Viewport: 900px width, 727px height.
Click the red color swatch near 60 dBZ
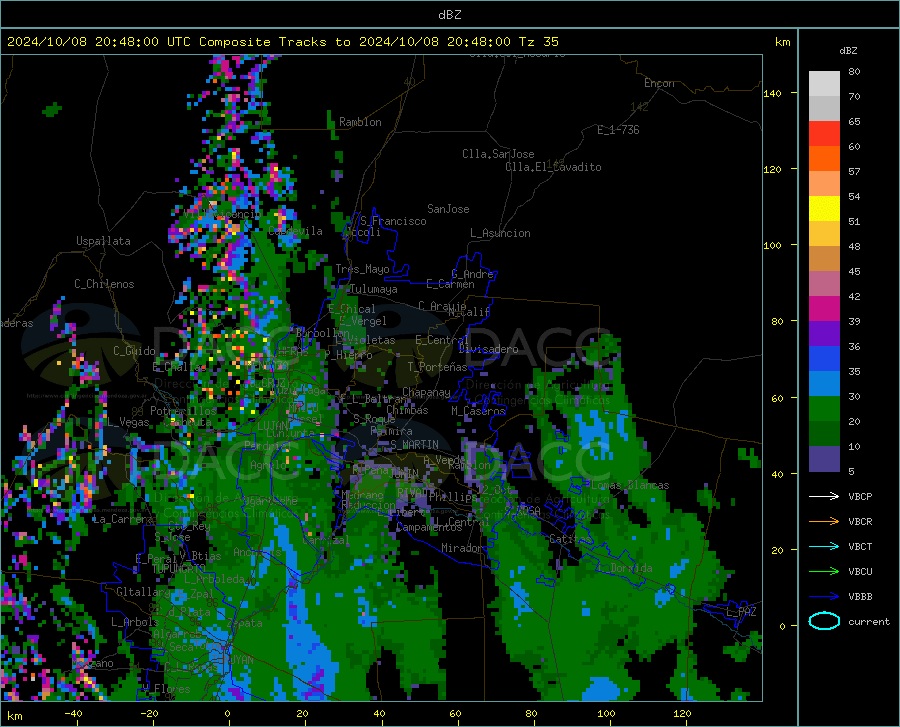click(x=824, y=134)
